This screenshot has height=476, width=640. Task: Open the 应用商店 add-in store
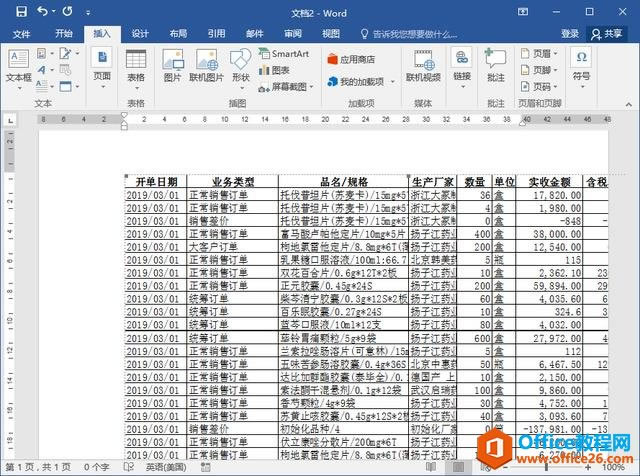351,60
